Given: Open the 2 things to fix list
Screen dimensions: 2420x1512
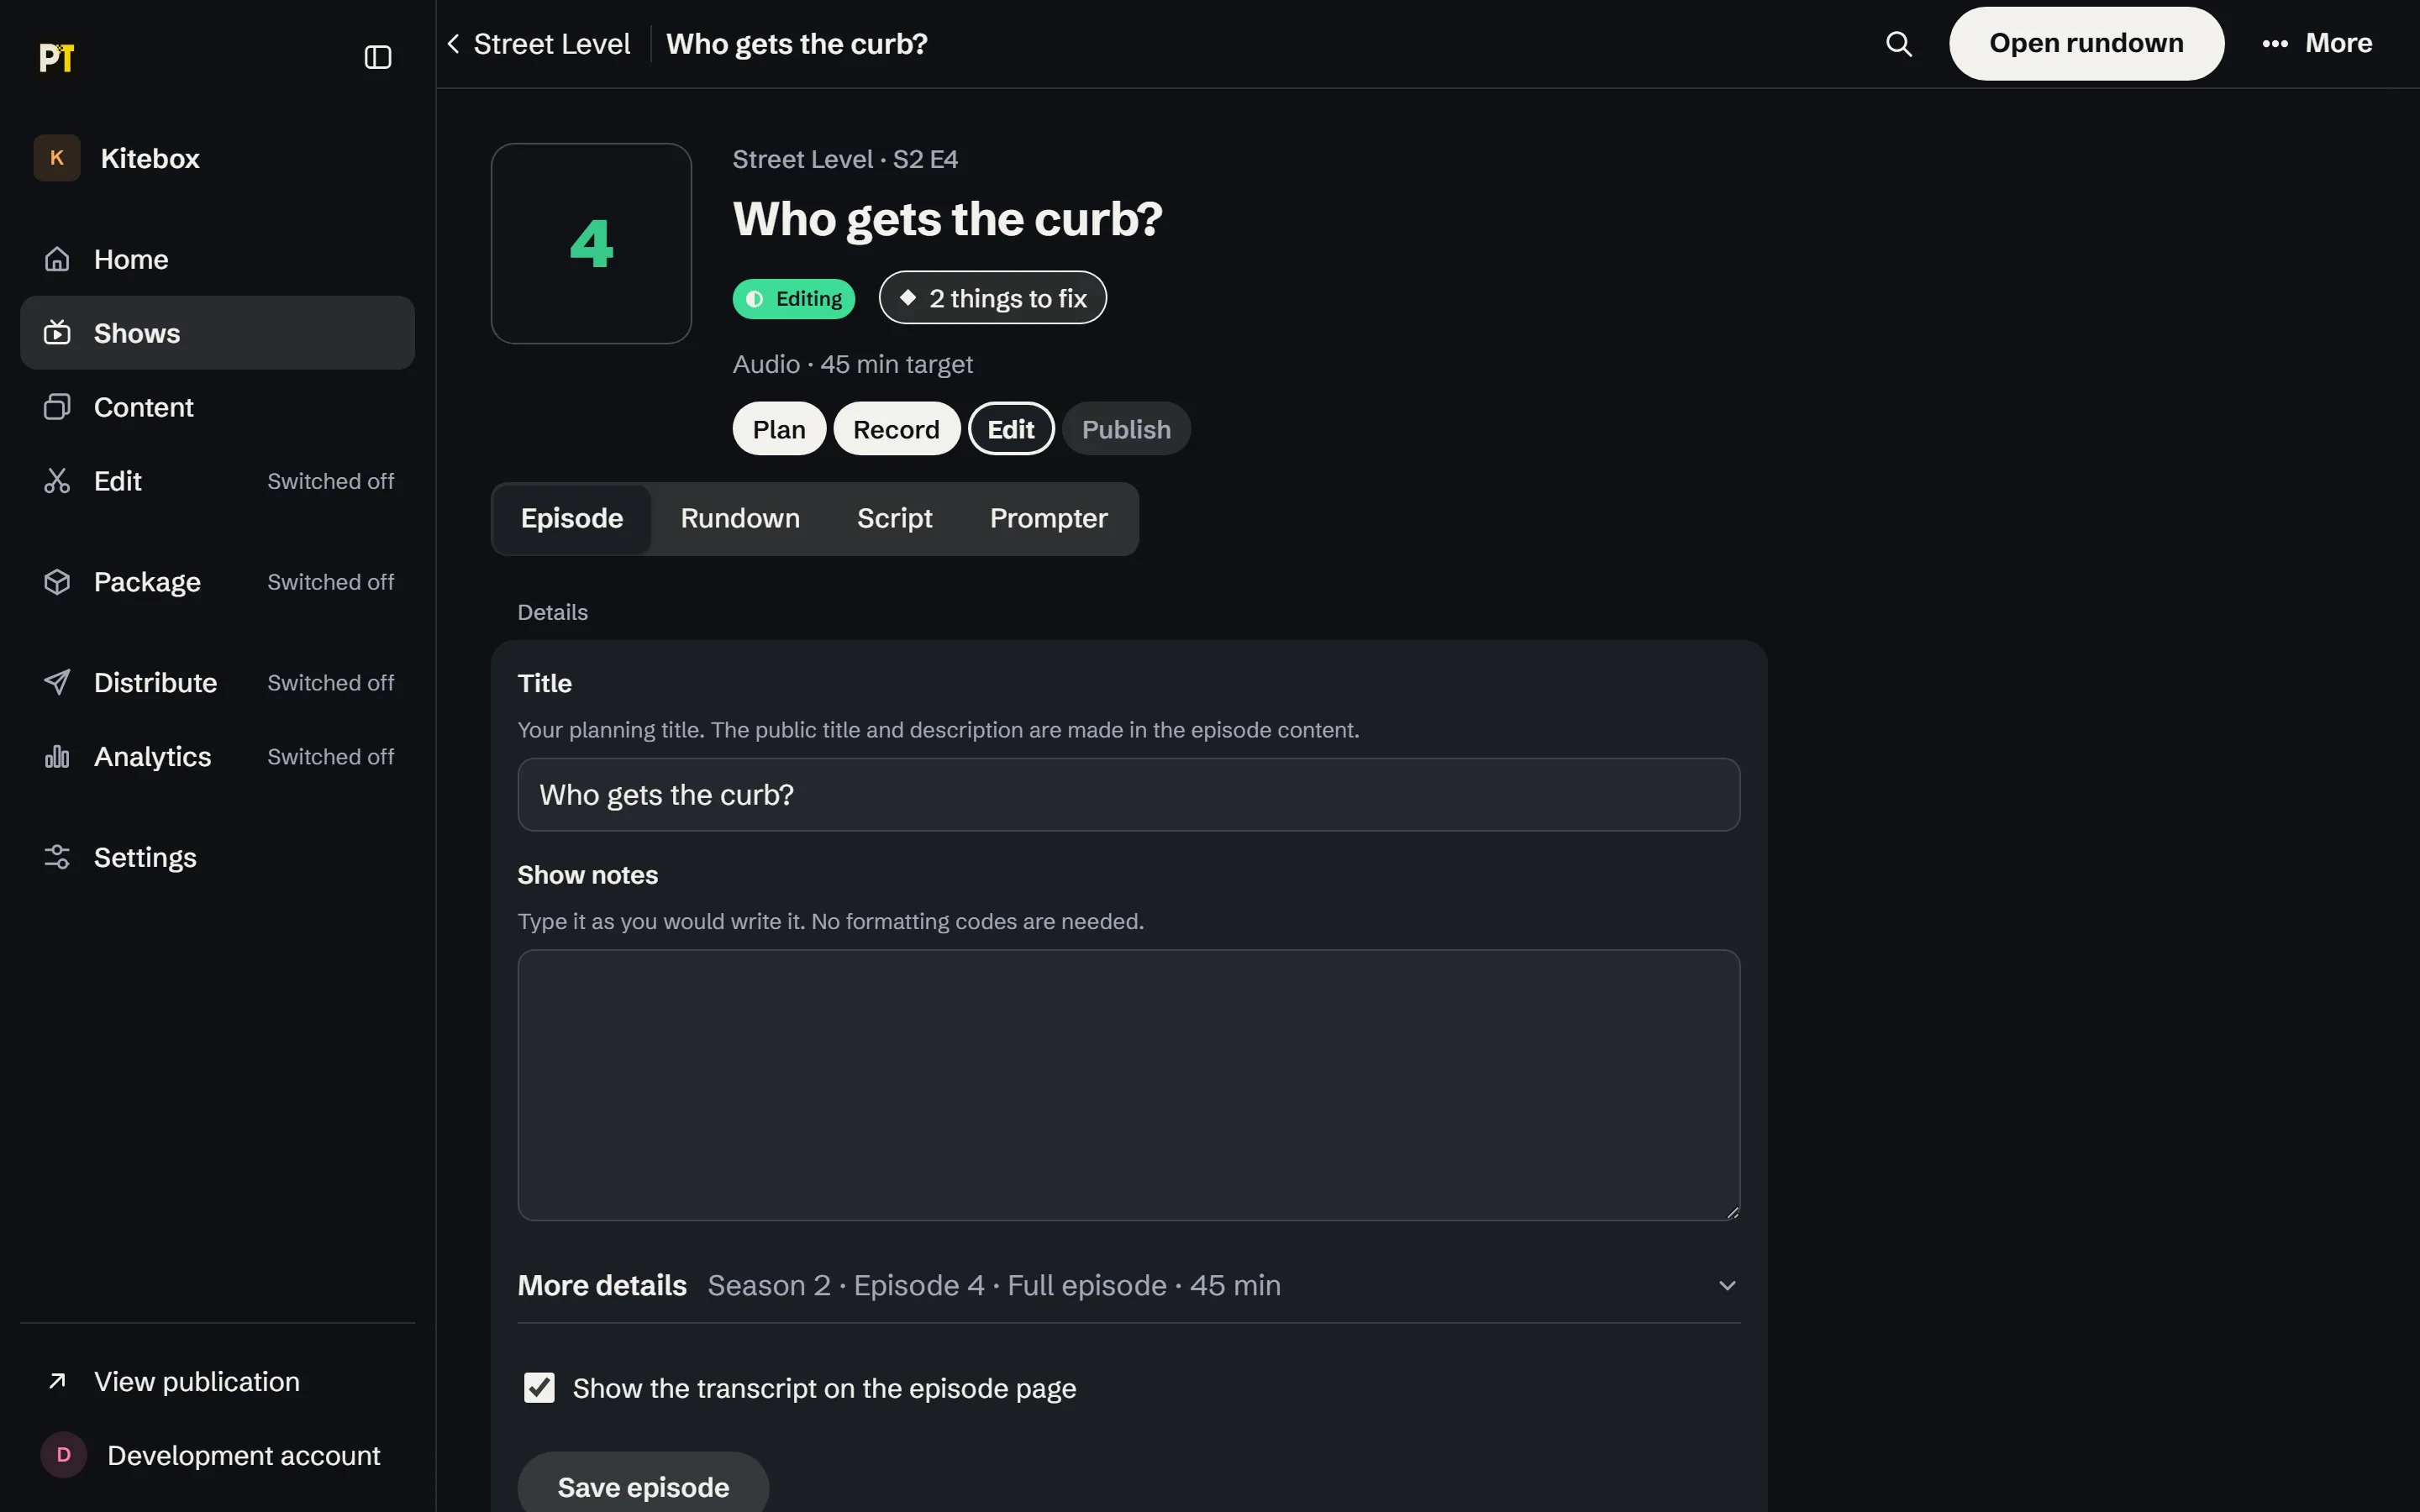Looking at the screenshot, I should click(x=992, y=298).
